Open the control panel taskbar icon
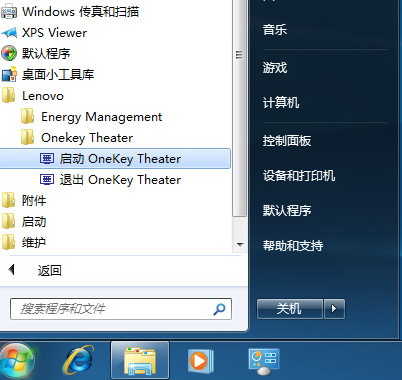Image resolution: width=402 pixels, height=380 pixels. coord(264,361)
